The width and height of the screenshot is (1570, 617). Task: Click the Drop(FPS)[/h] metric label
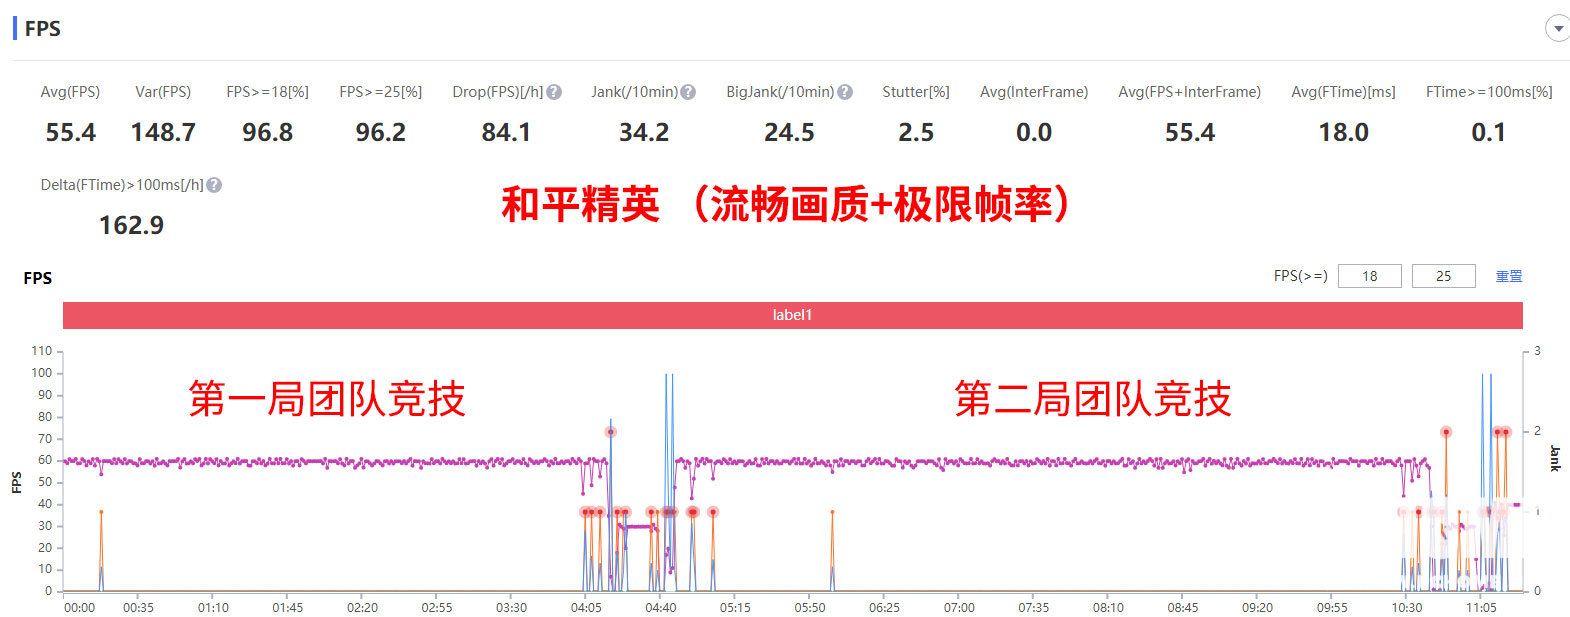498,92
